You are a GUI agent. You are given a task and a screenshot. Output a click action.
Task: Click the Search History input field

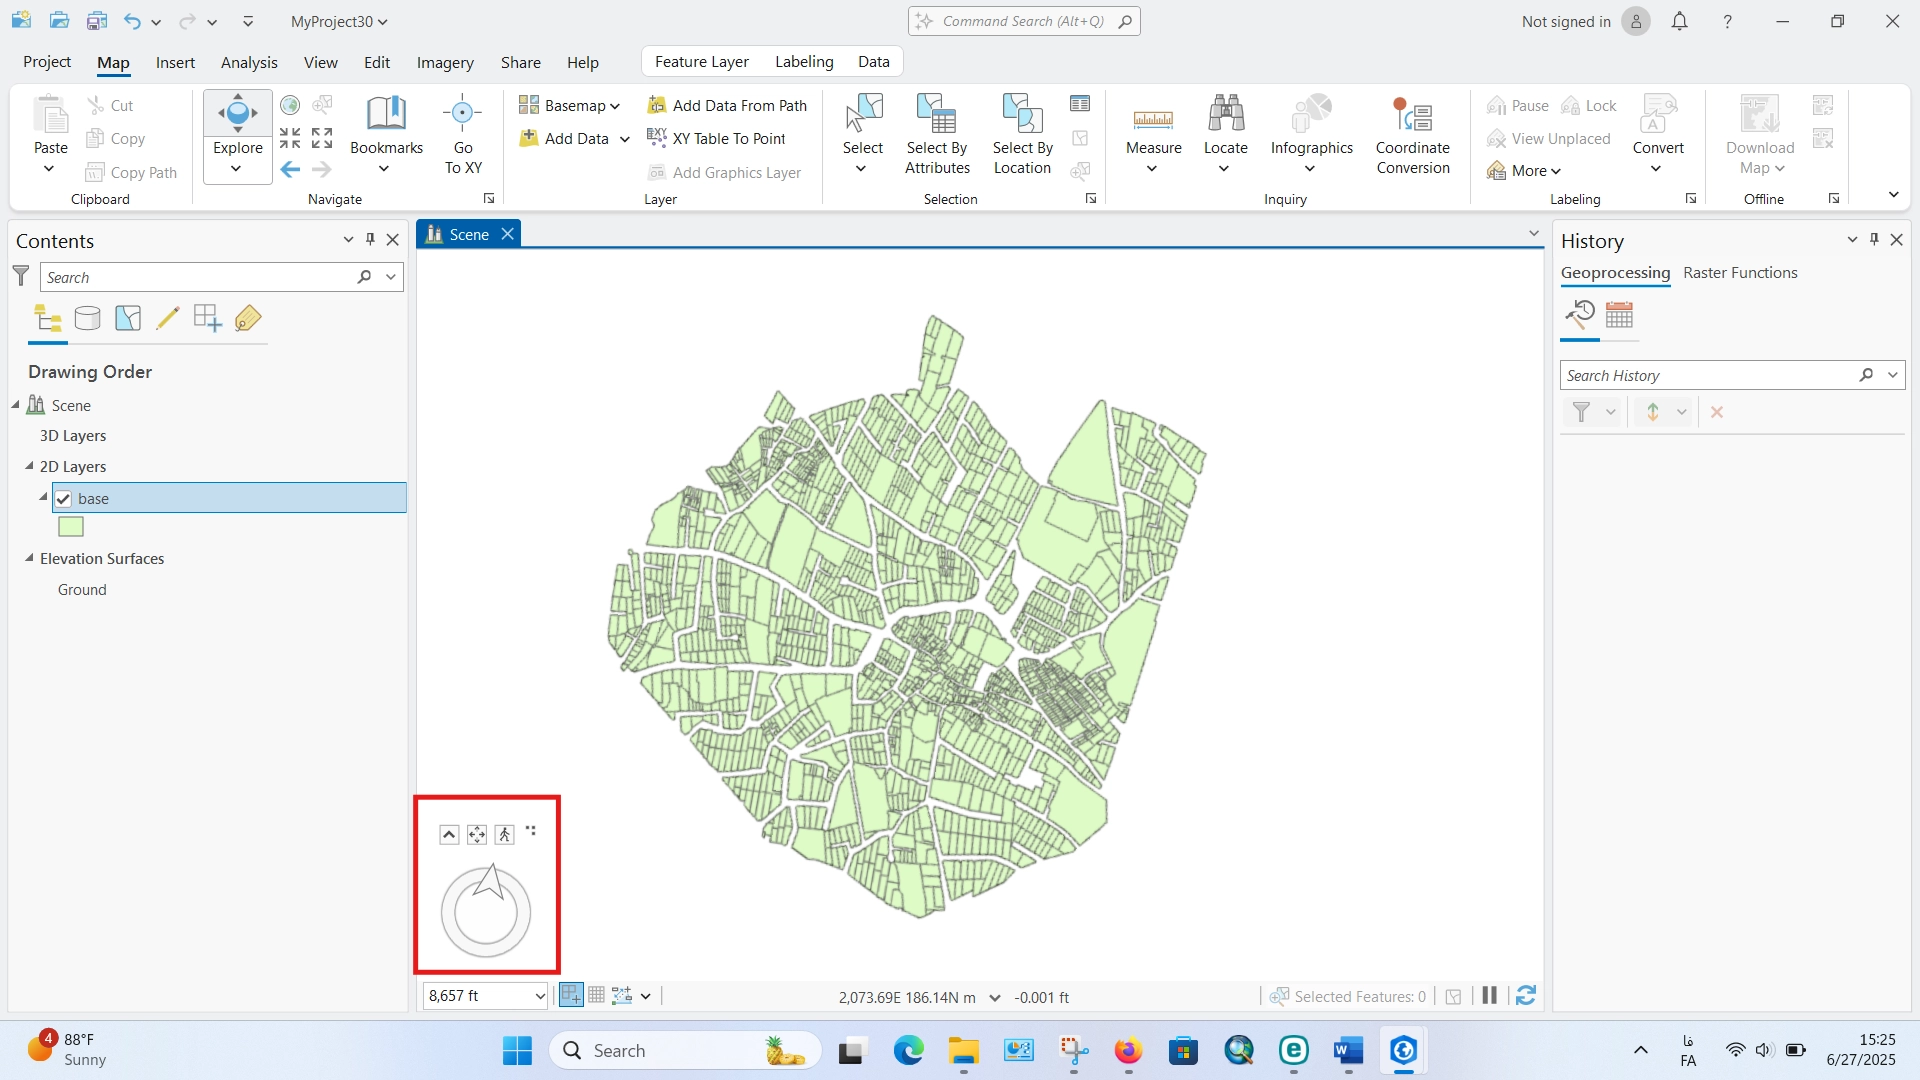click(x=1710, y=375)
